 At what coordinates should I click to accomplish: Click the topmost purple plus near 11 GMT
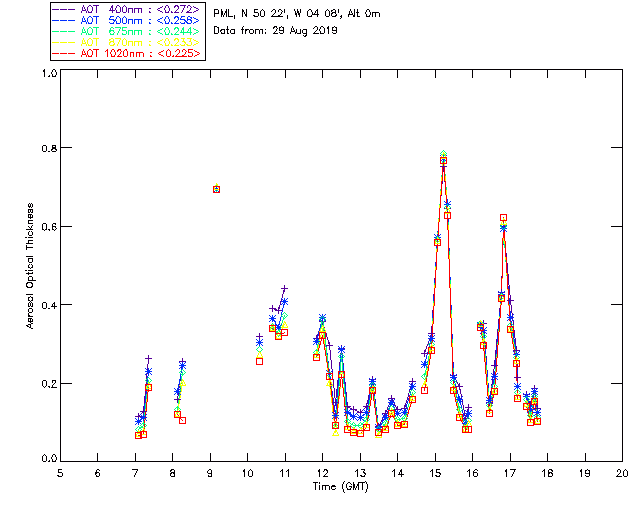[284, 289]
